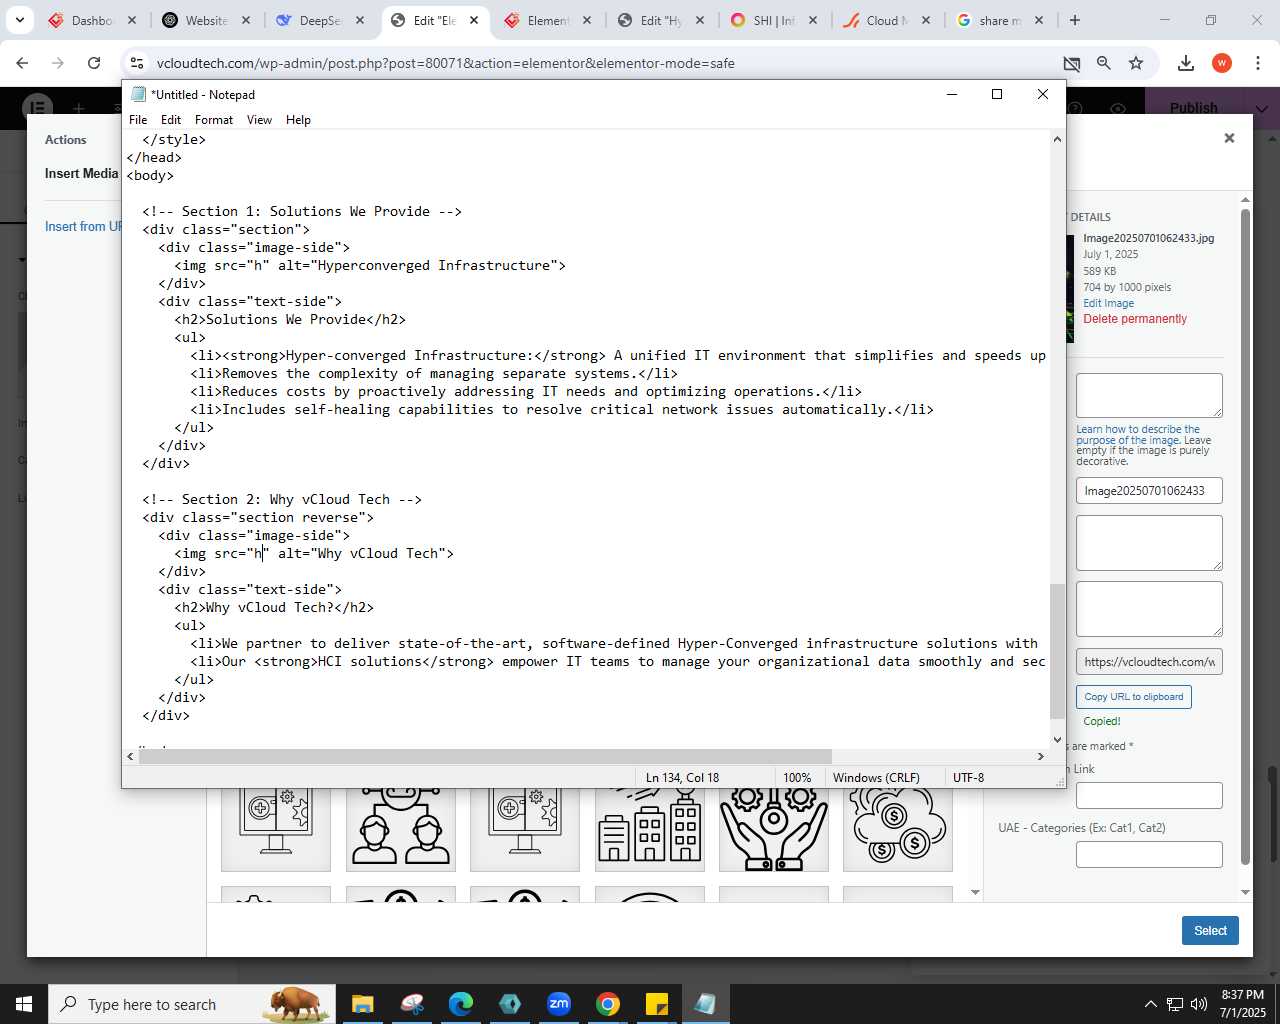Go forward in the browser

(x=58, y=63)
